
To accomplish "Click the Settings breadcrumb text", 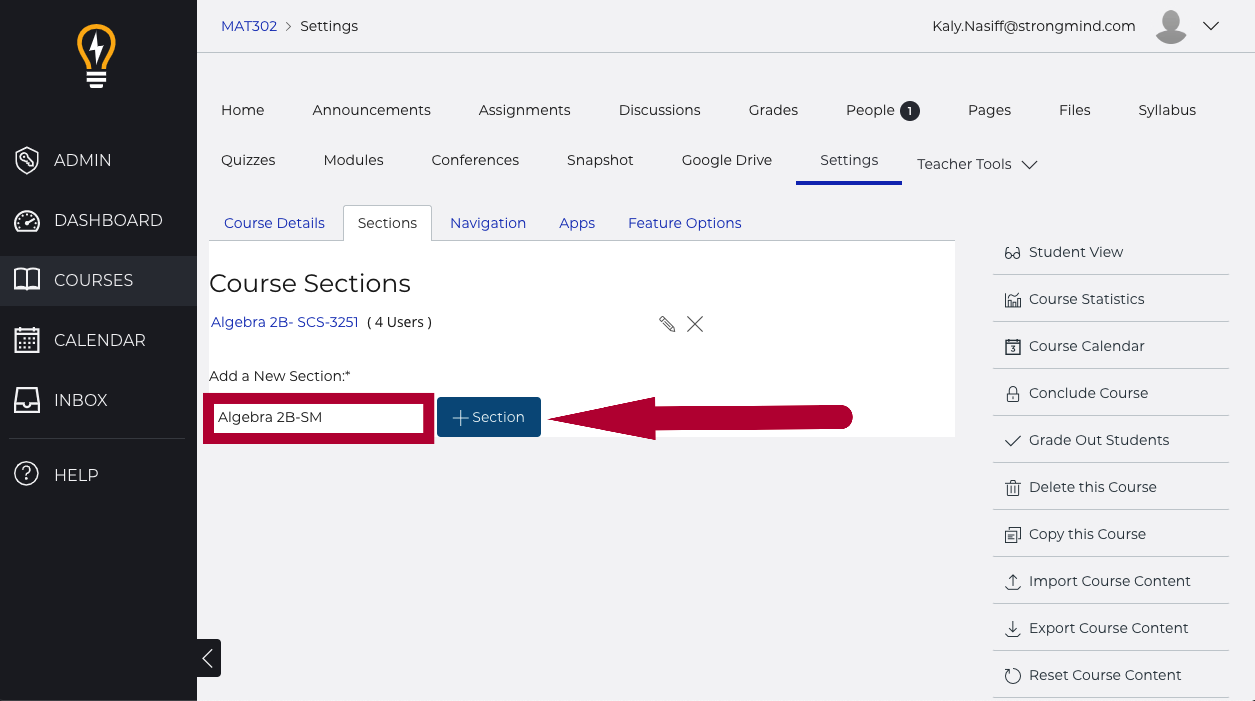I will click(x=329, y=26).
